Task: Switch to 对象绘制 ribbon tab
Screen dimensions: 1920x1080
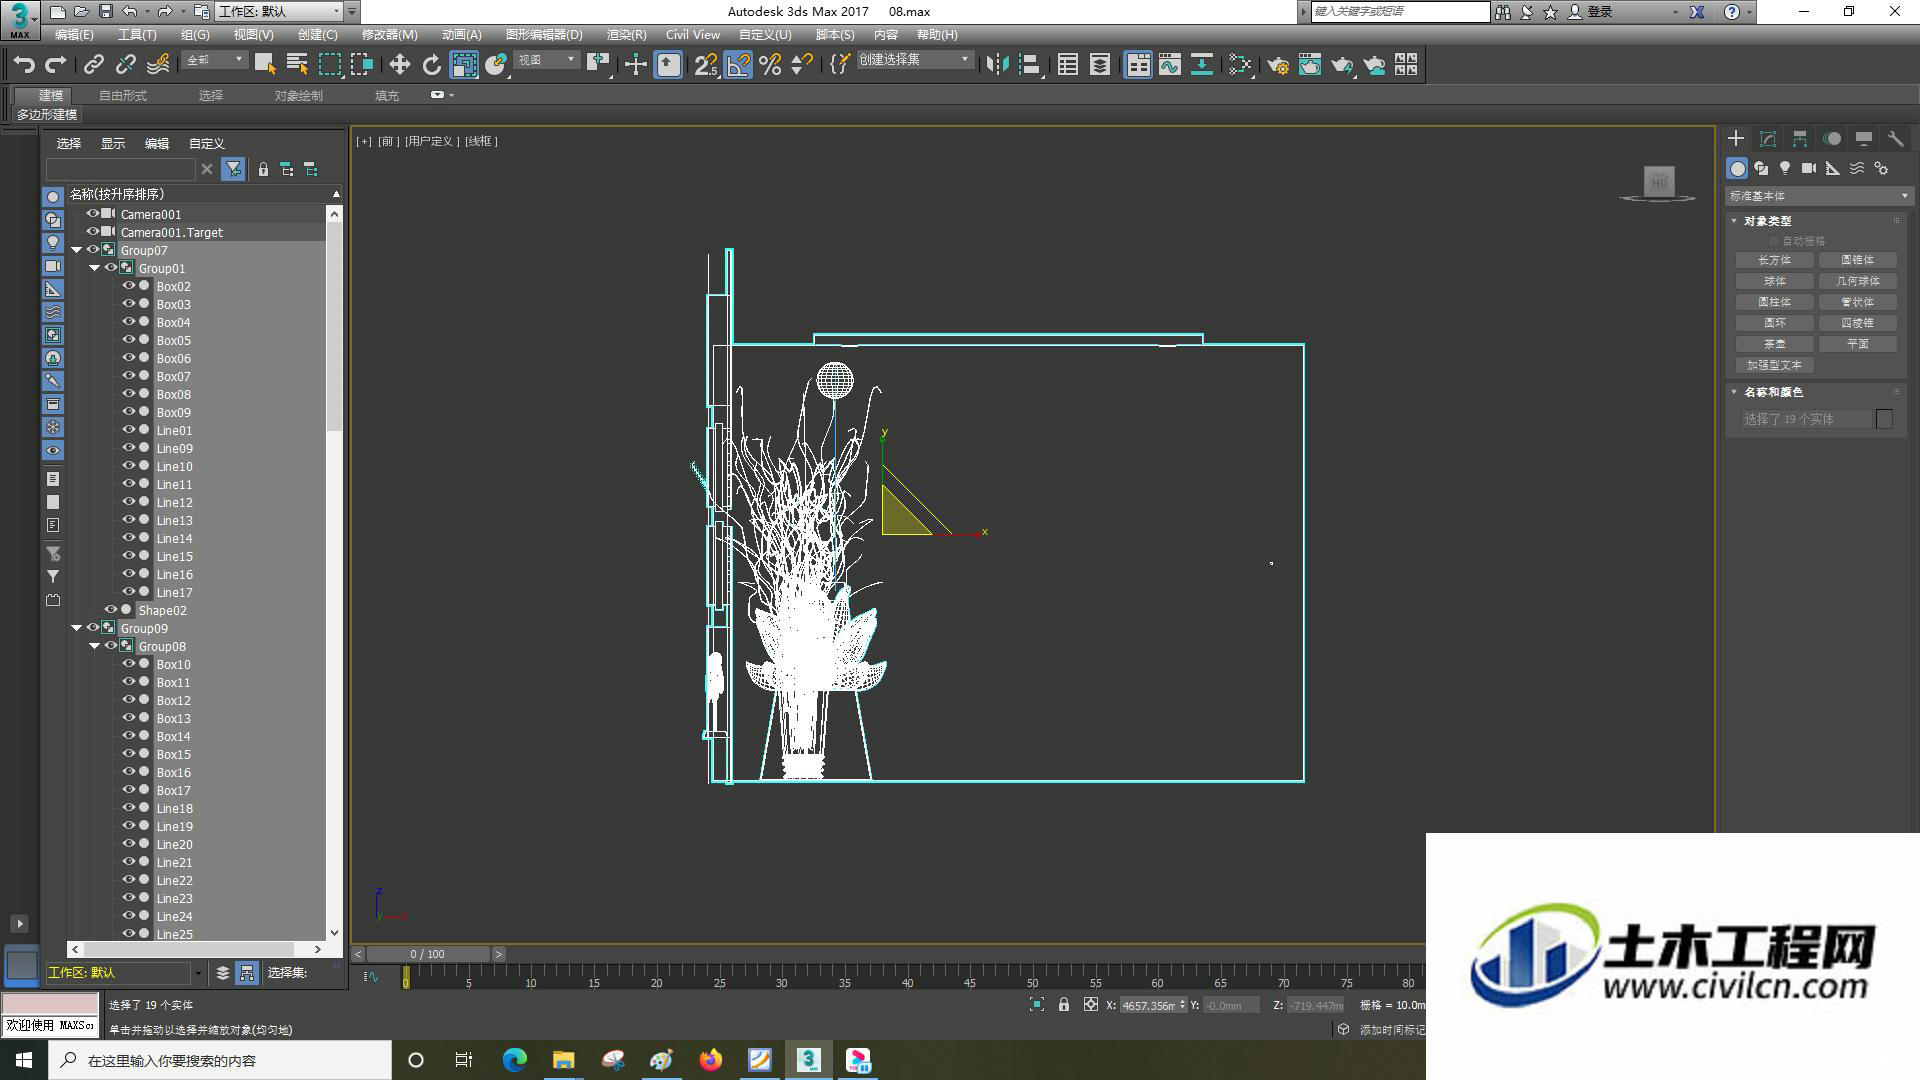Action: [x=299, y=95]
